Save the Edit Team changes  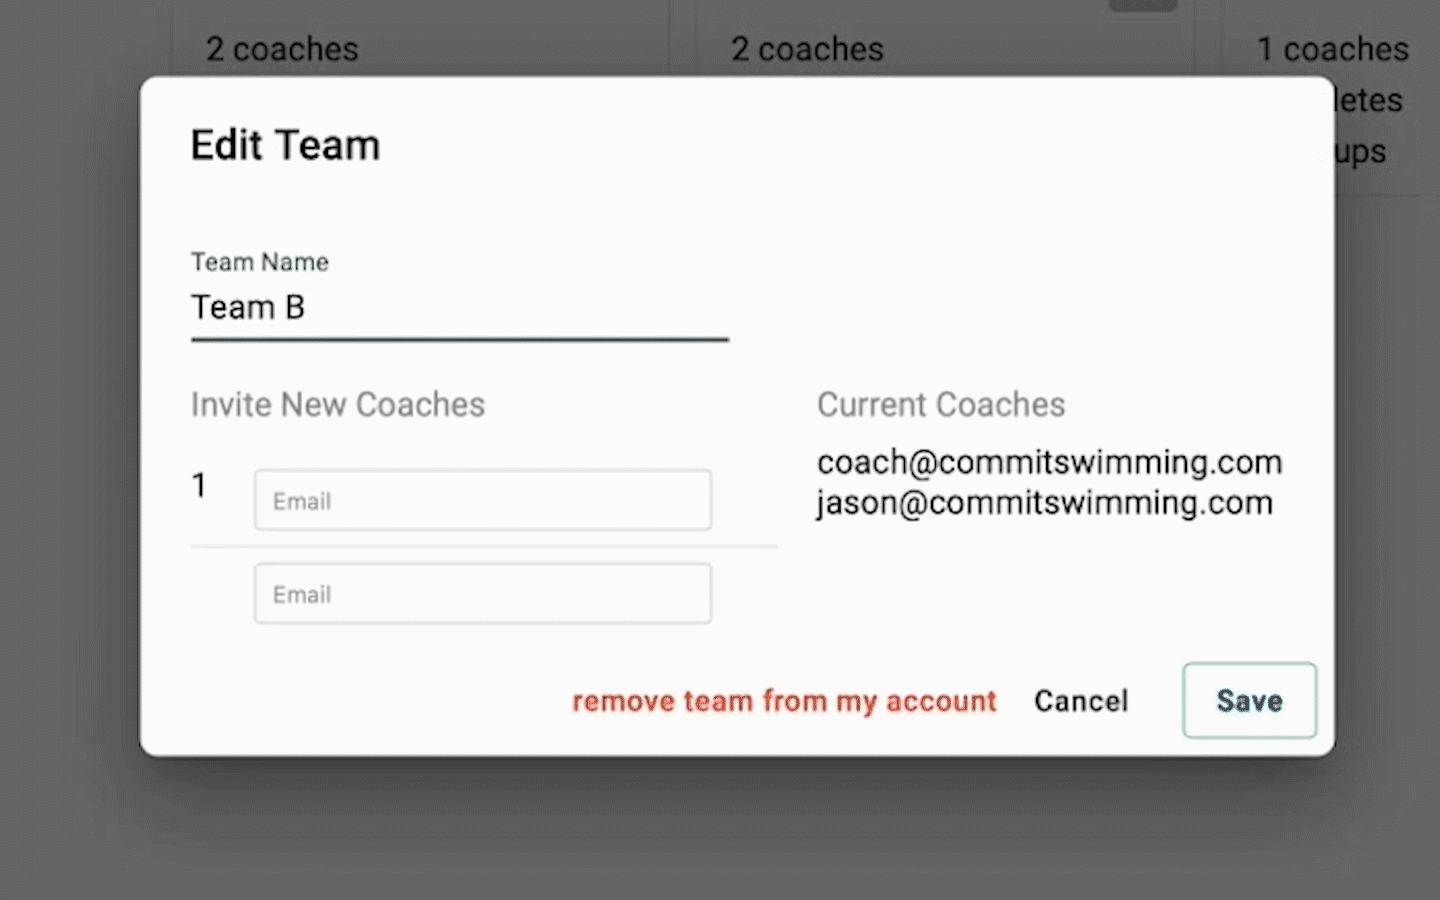tap(1249, 700)
